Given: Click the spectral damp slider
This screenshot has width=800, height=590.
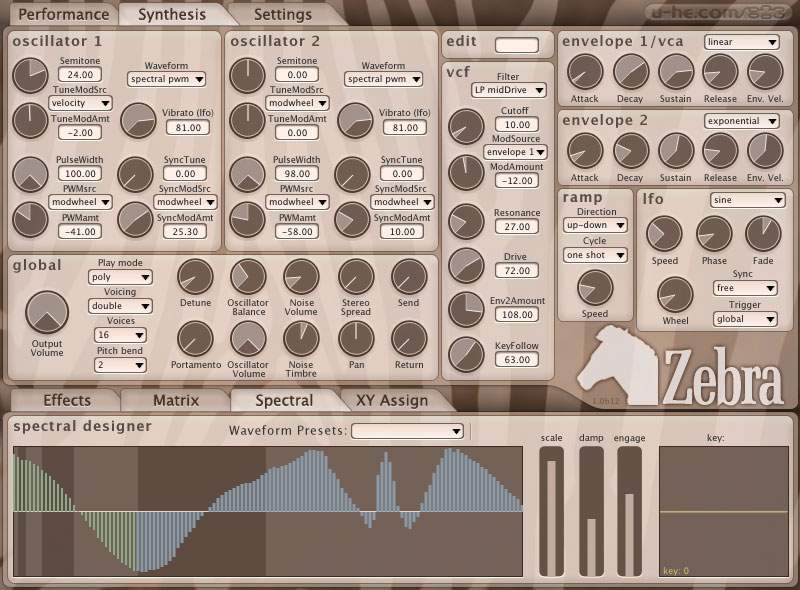Looking at the screenshot, I should pos(591,511).
